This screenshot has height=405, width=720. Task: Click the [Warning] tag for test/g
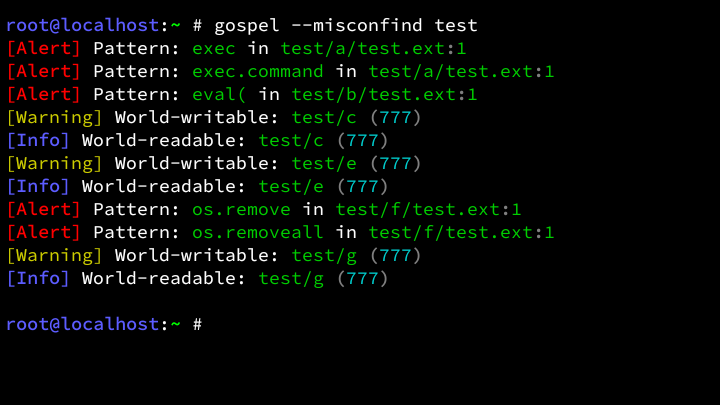point(55,256)
